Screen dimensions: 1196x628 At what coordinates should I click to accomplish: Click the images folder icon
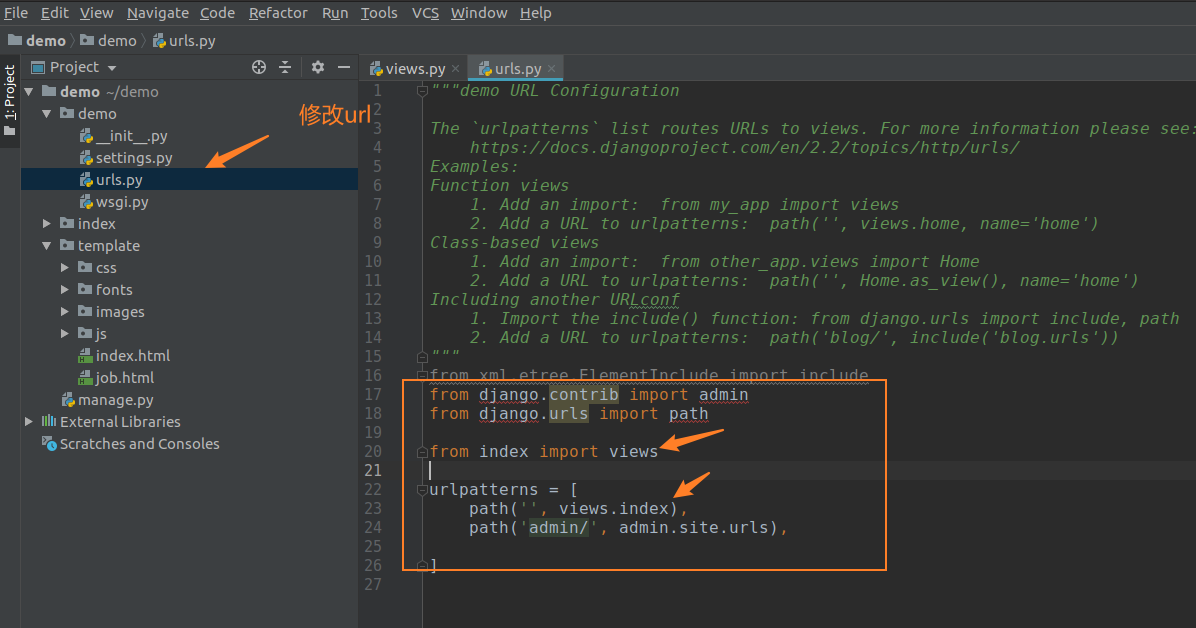[x=85, y=311]
